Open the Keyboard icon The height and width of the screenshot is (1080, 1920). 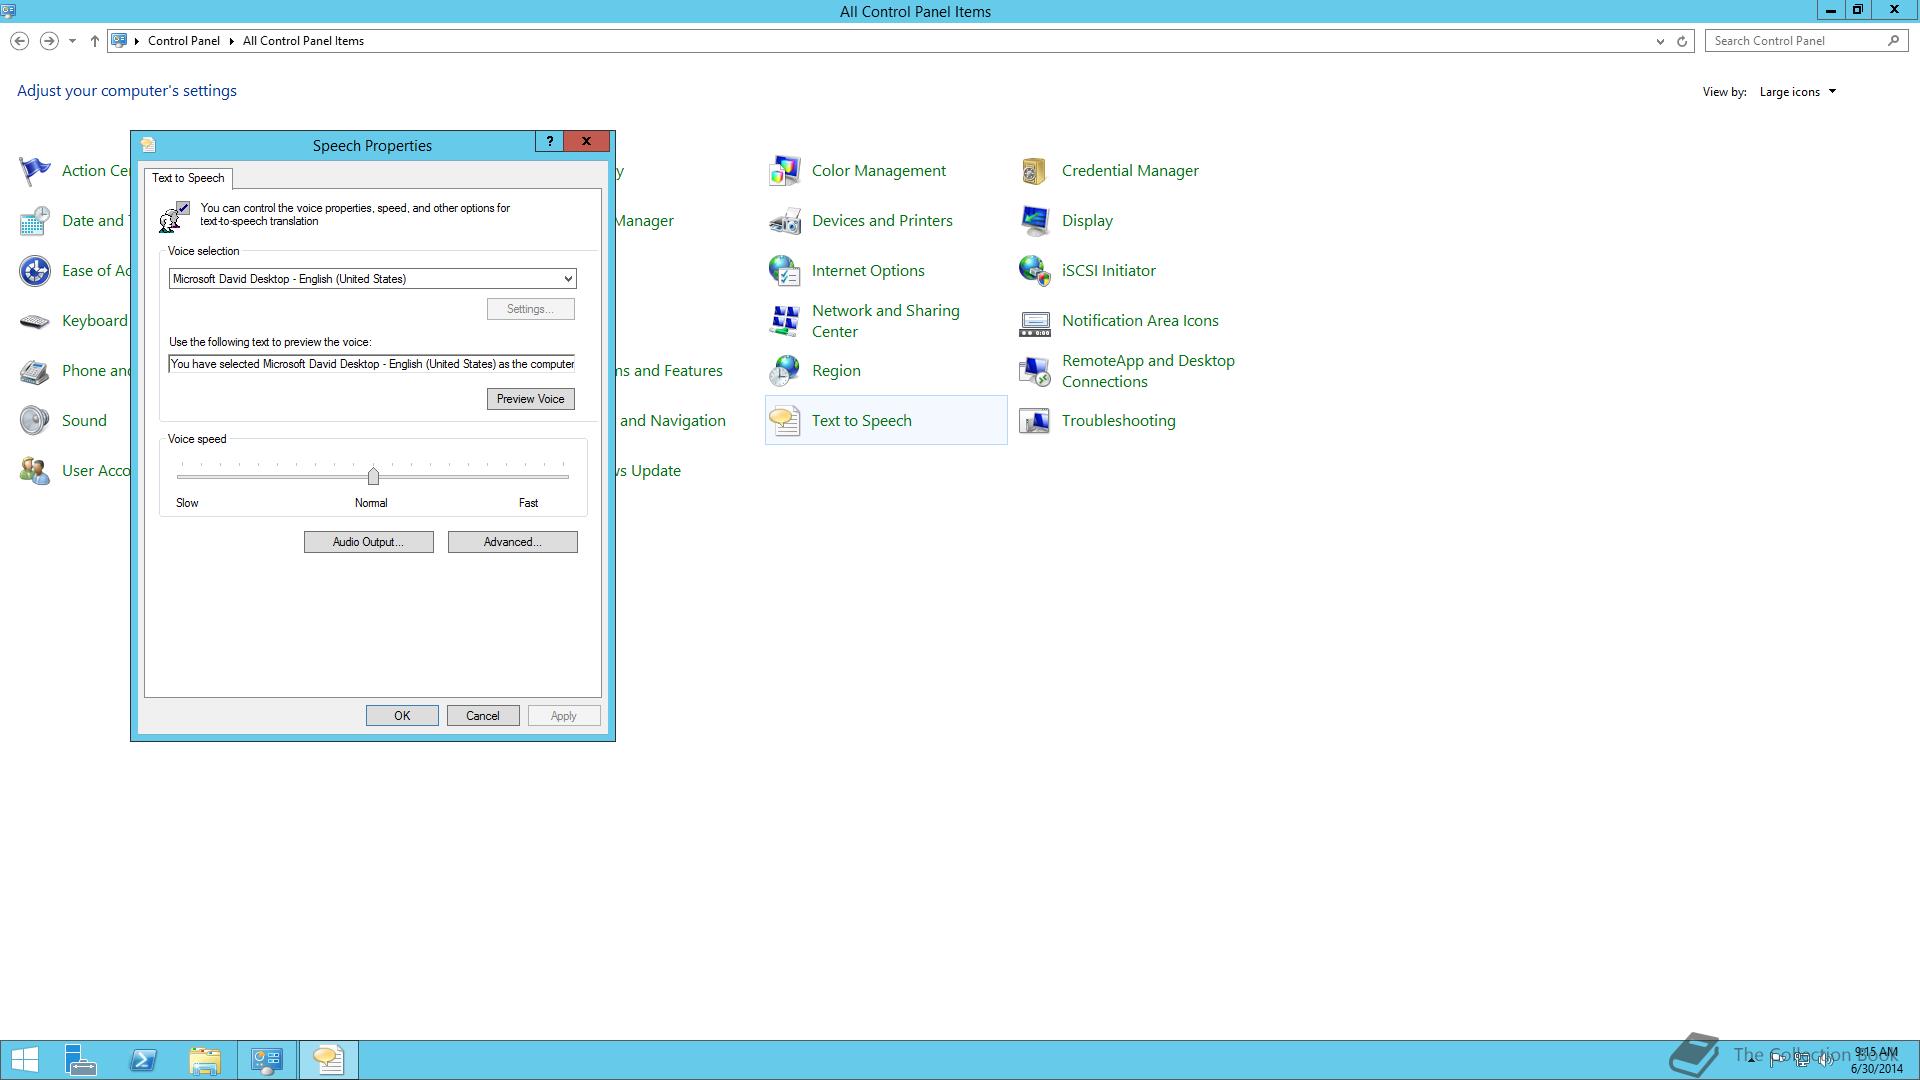coord(35,321)
